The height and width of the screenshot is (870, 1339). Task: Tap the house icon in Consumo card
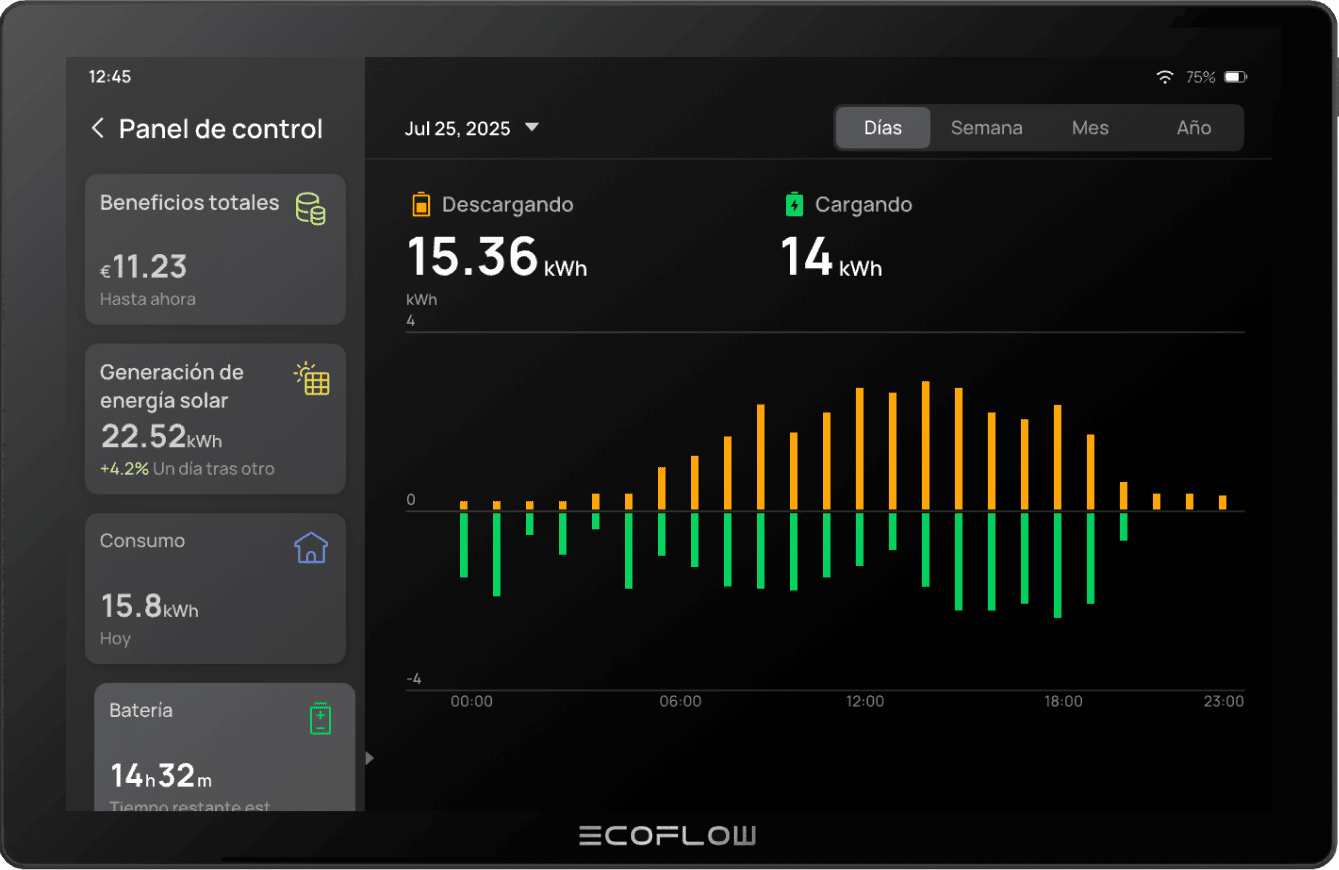pos(311,548)
